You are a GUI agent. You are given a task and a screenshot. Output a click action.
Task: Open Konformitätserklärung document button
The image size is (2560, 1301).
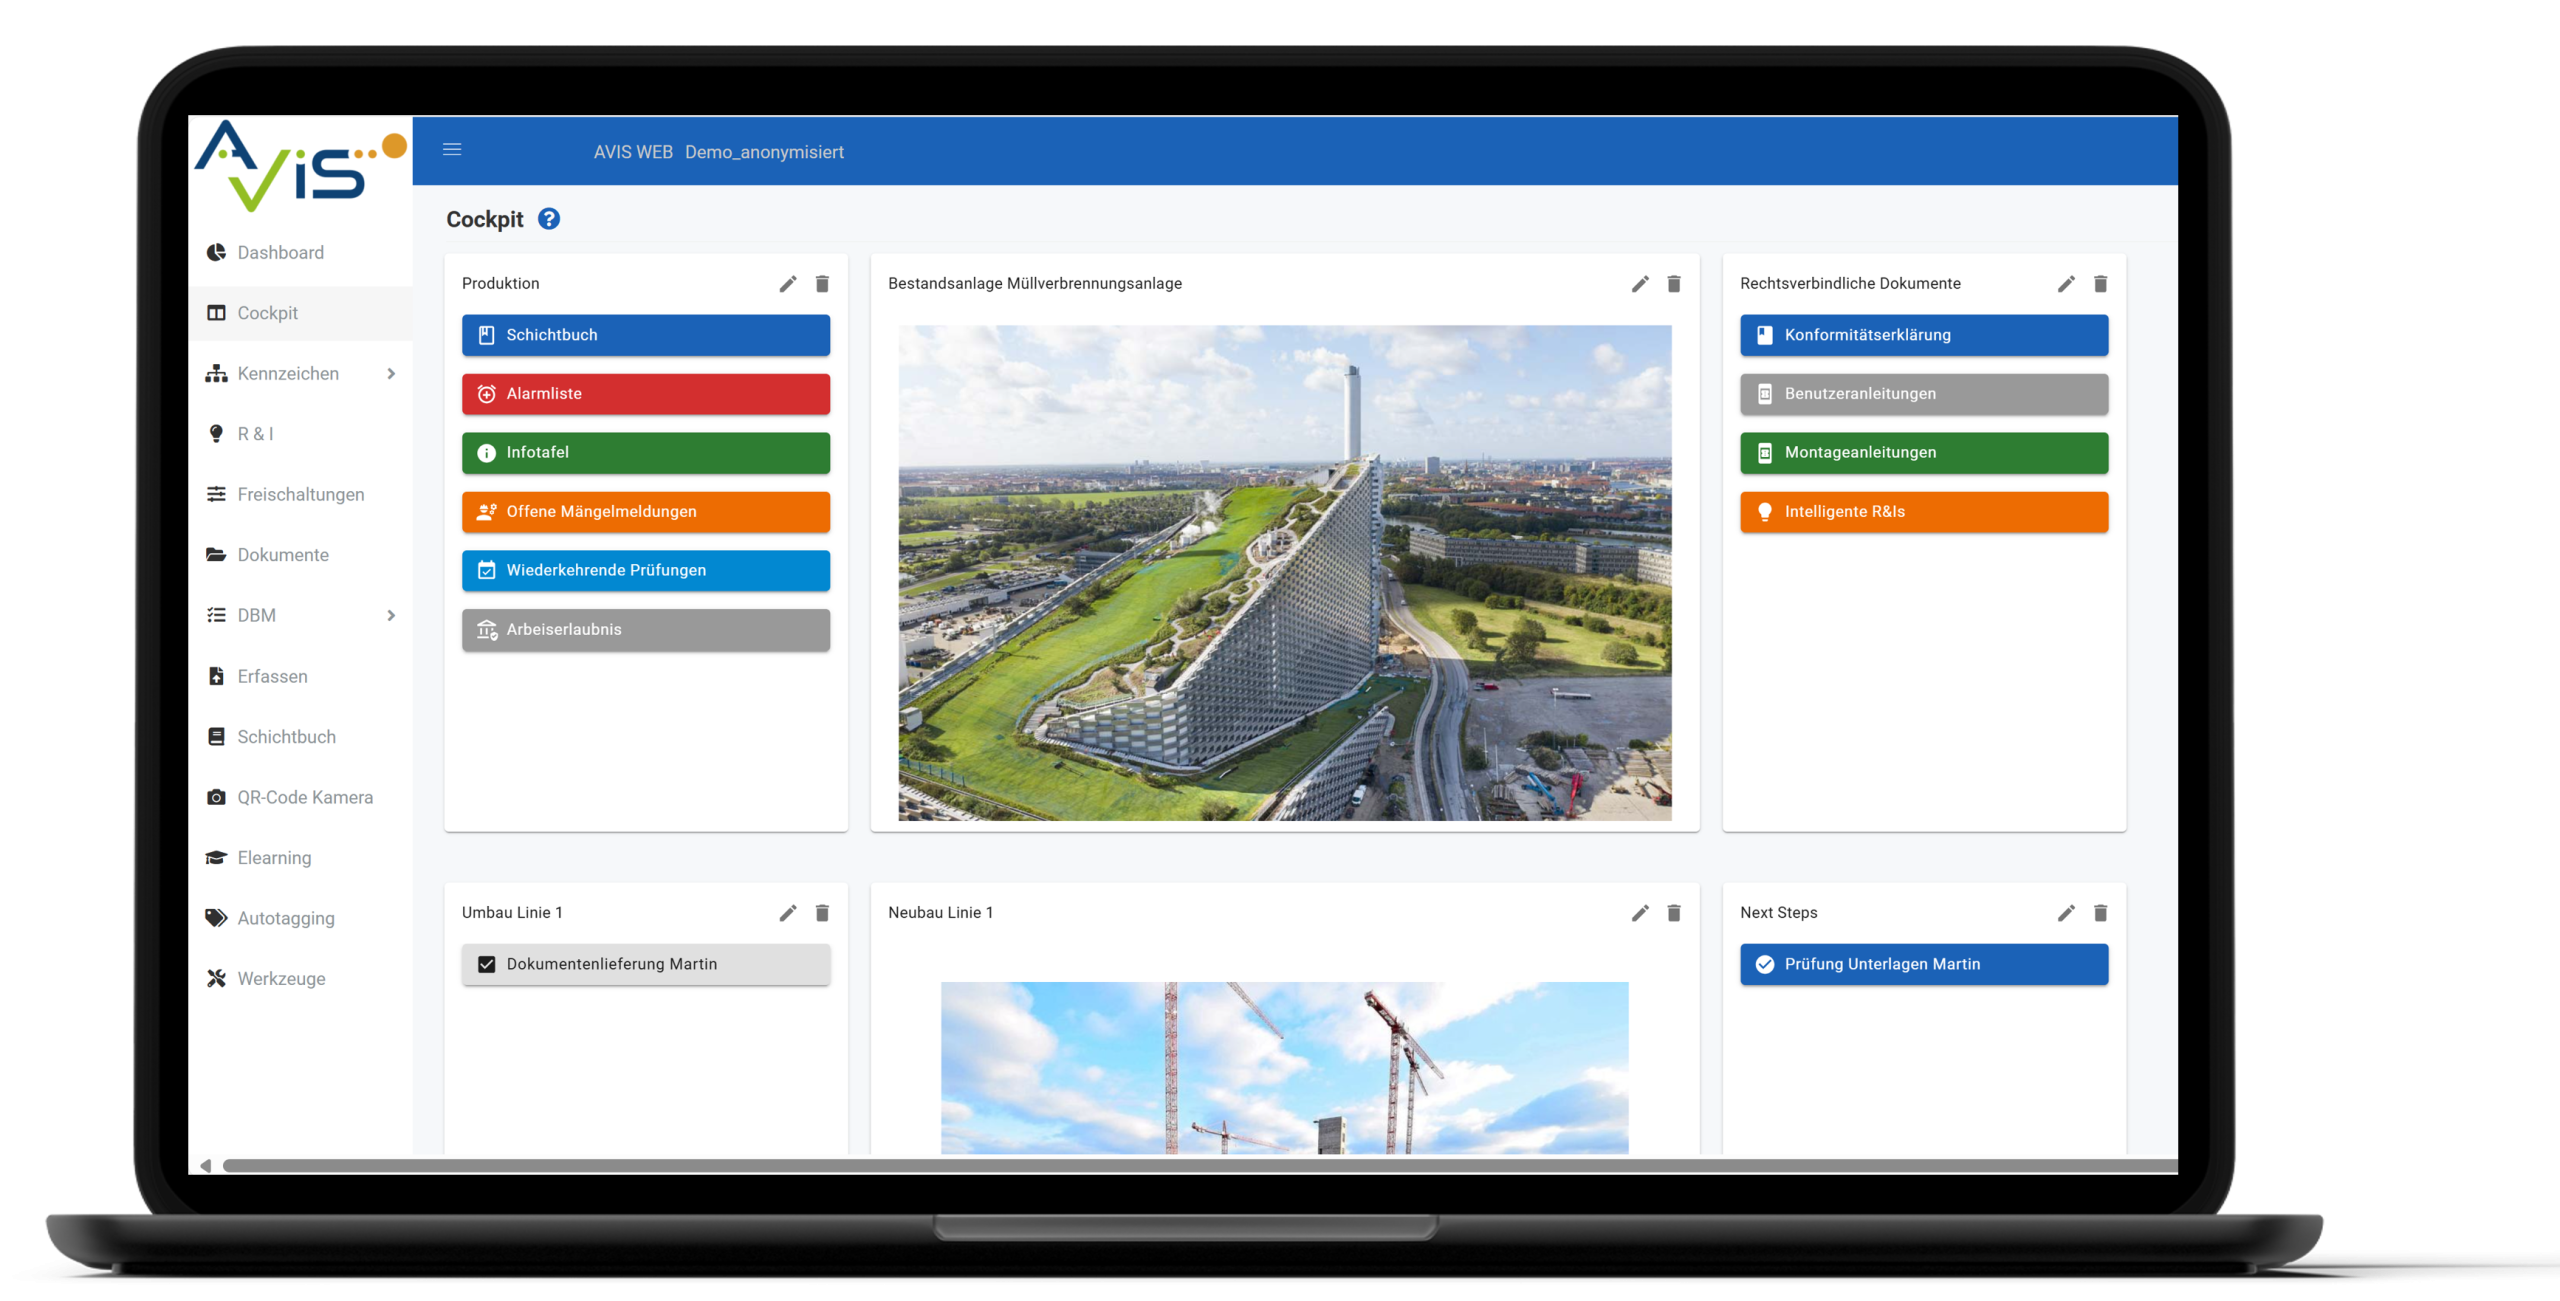(x=1923, y=335)
